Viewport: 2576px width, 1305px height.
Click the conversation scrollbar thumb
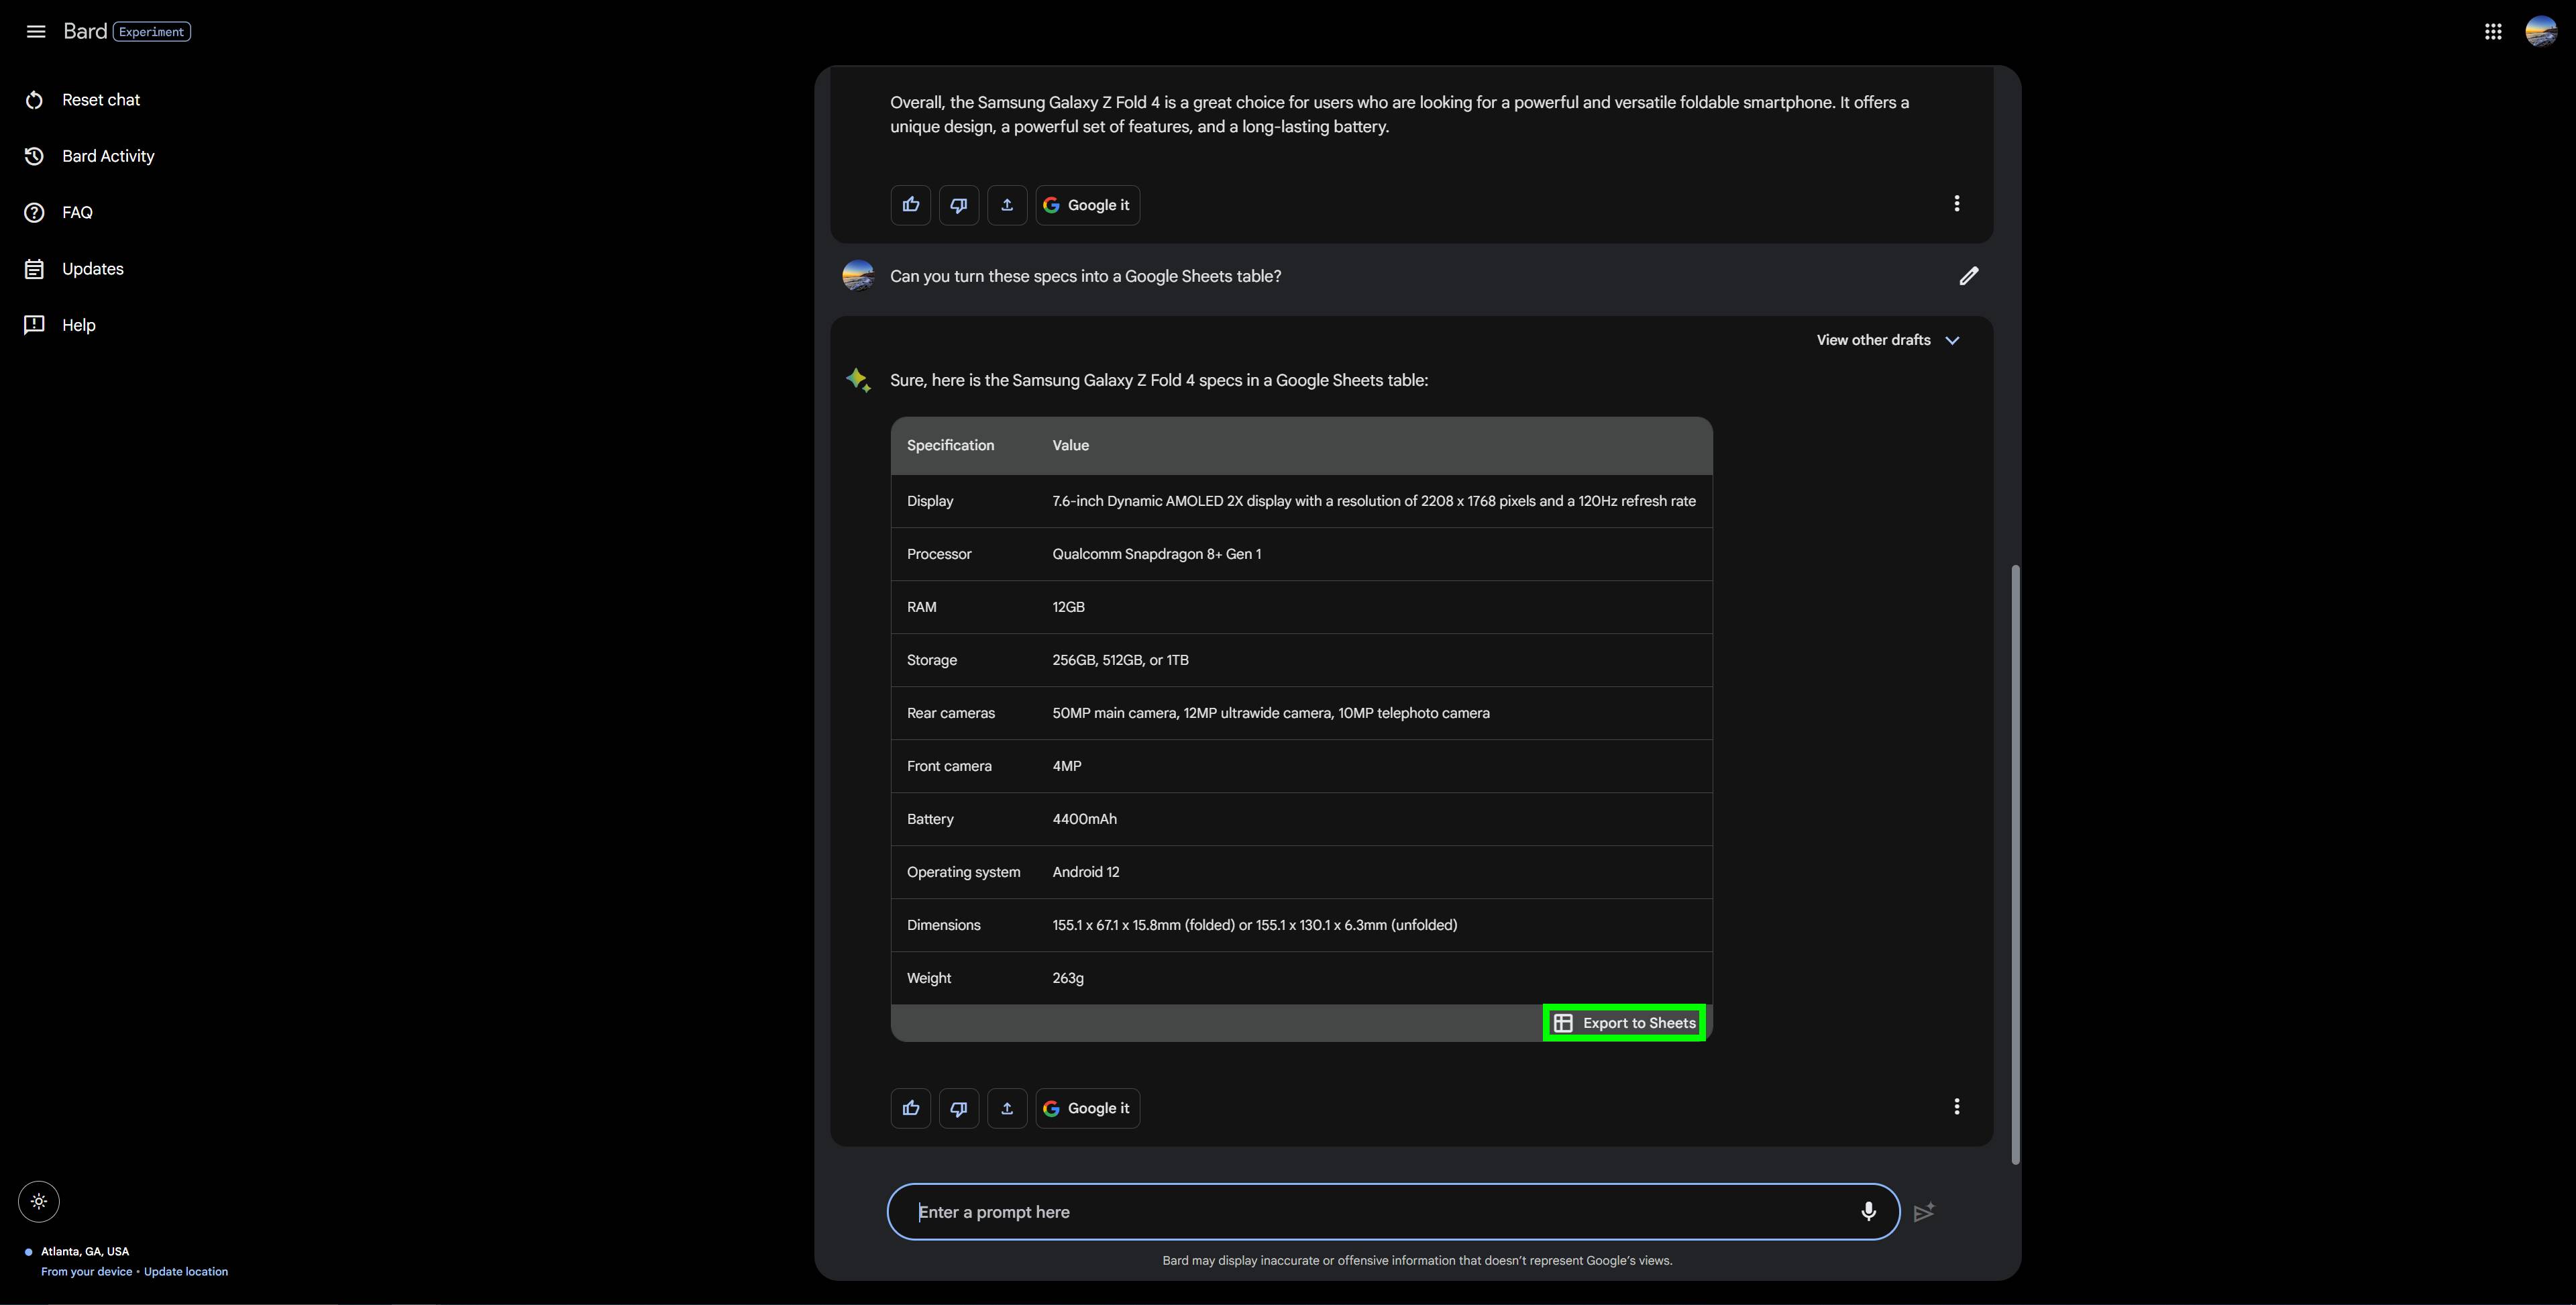2015,864
